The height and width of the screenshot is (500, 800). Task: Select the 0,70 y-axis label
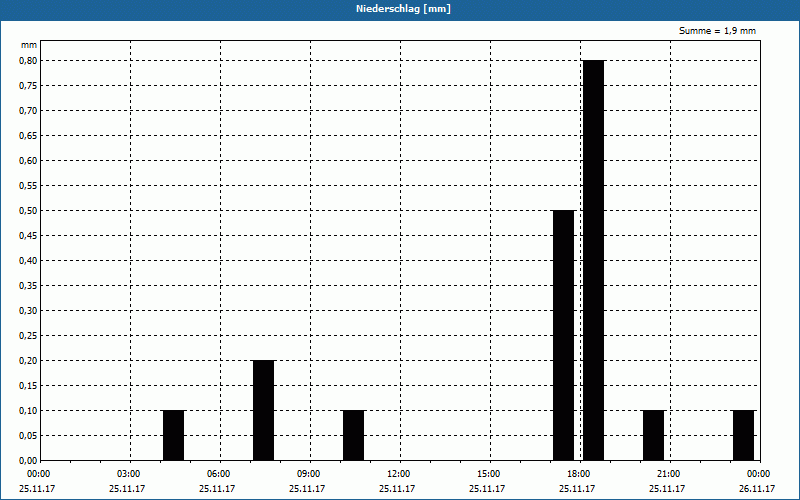click(28, 111)
